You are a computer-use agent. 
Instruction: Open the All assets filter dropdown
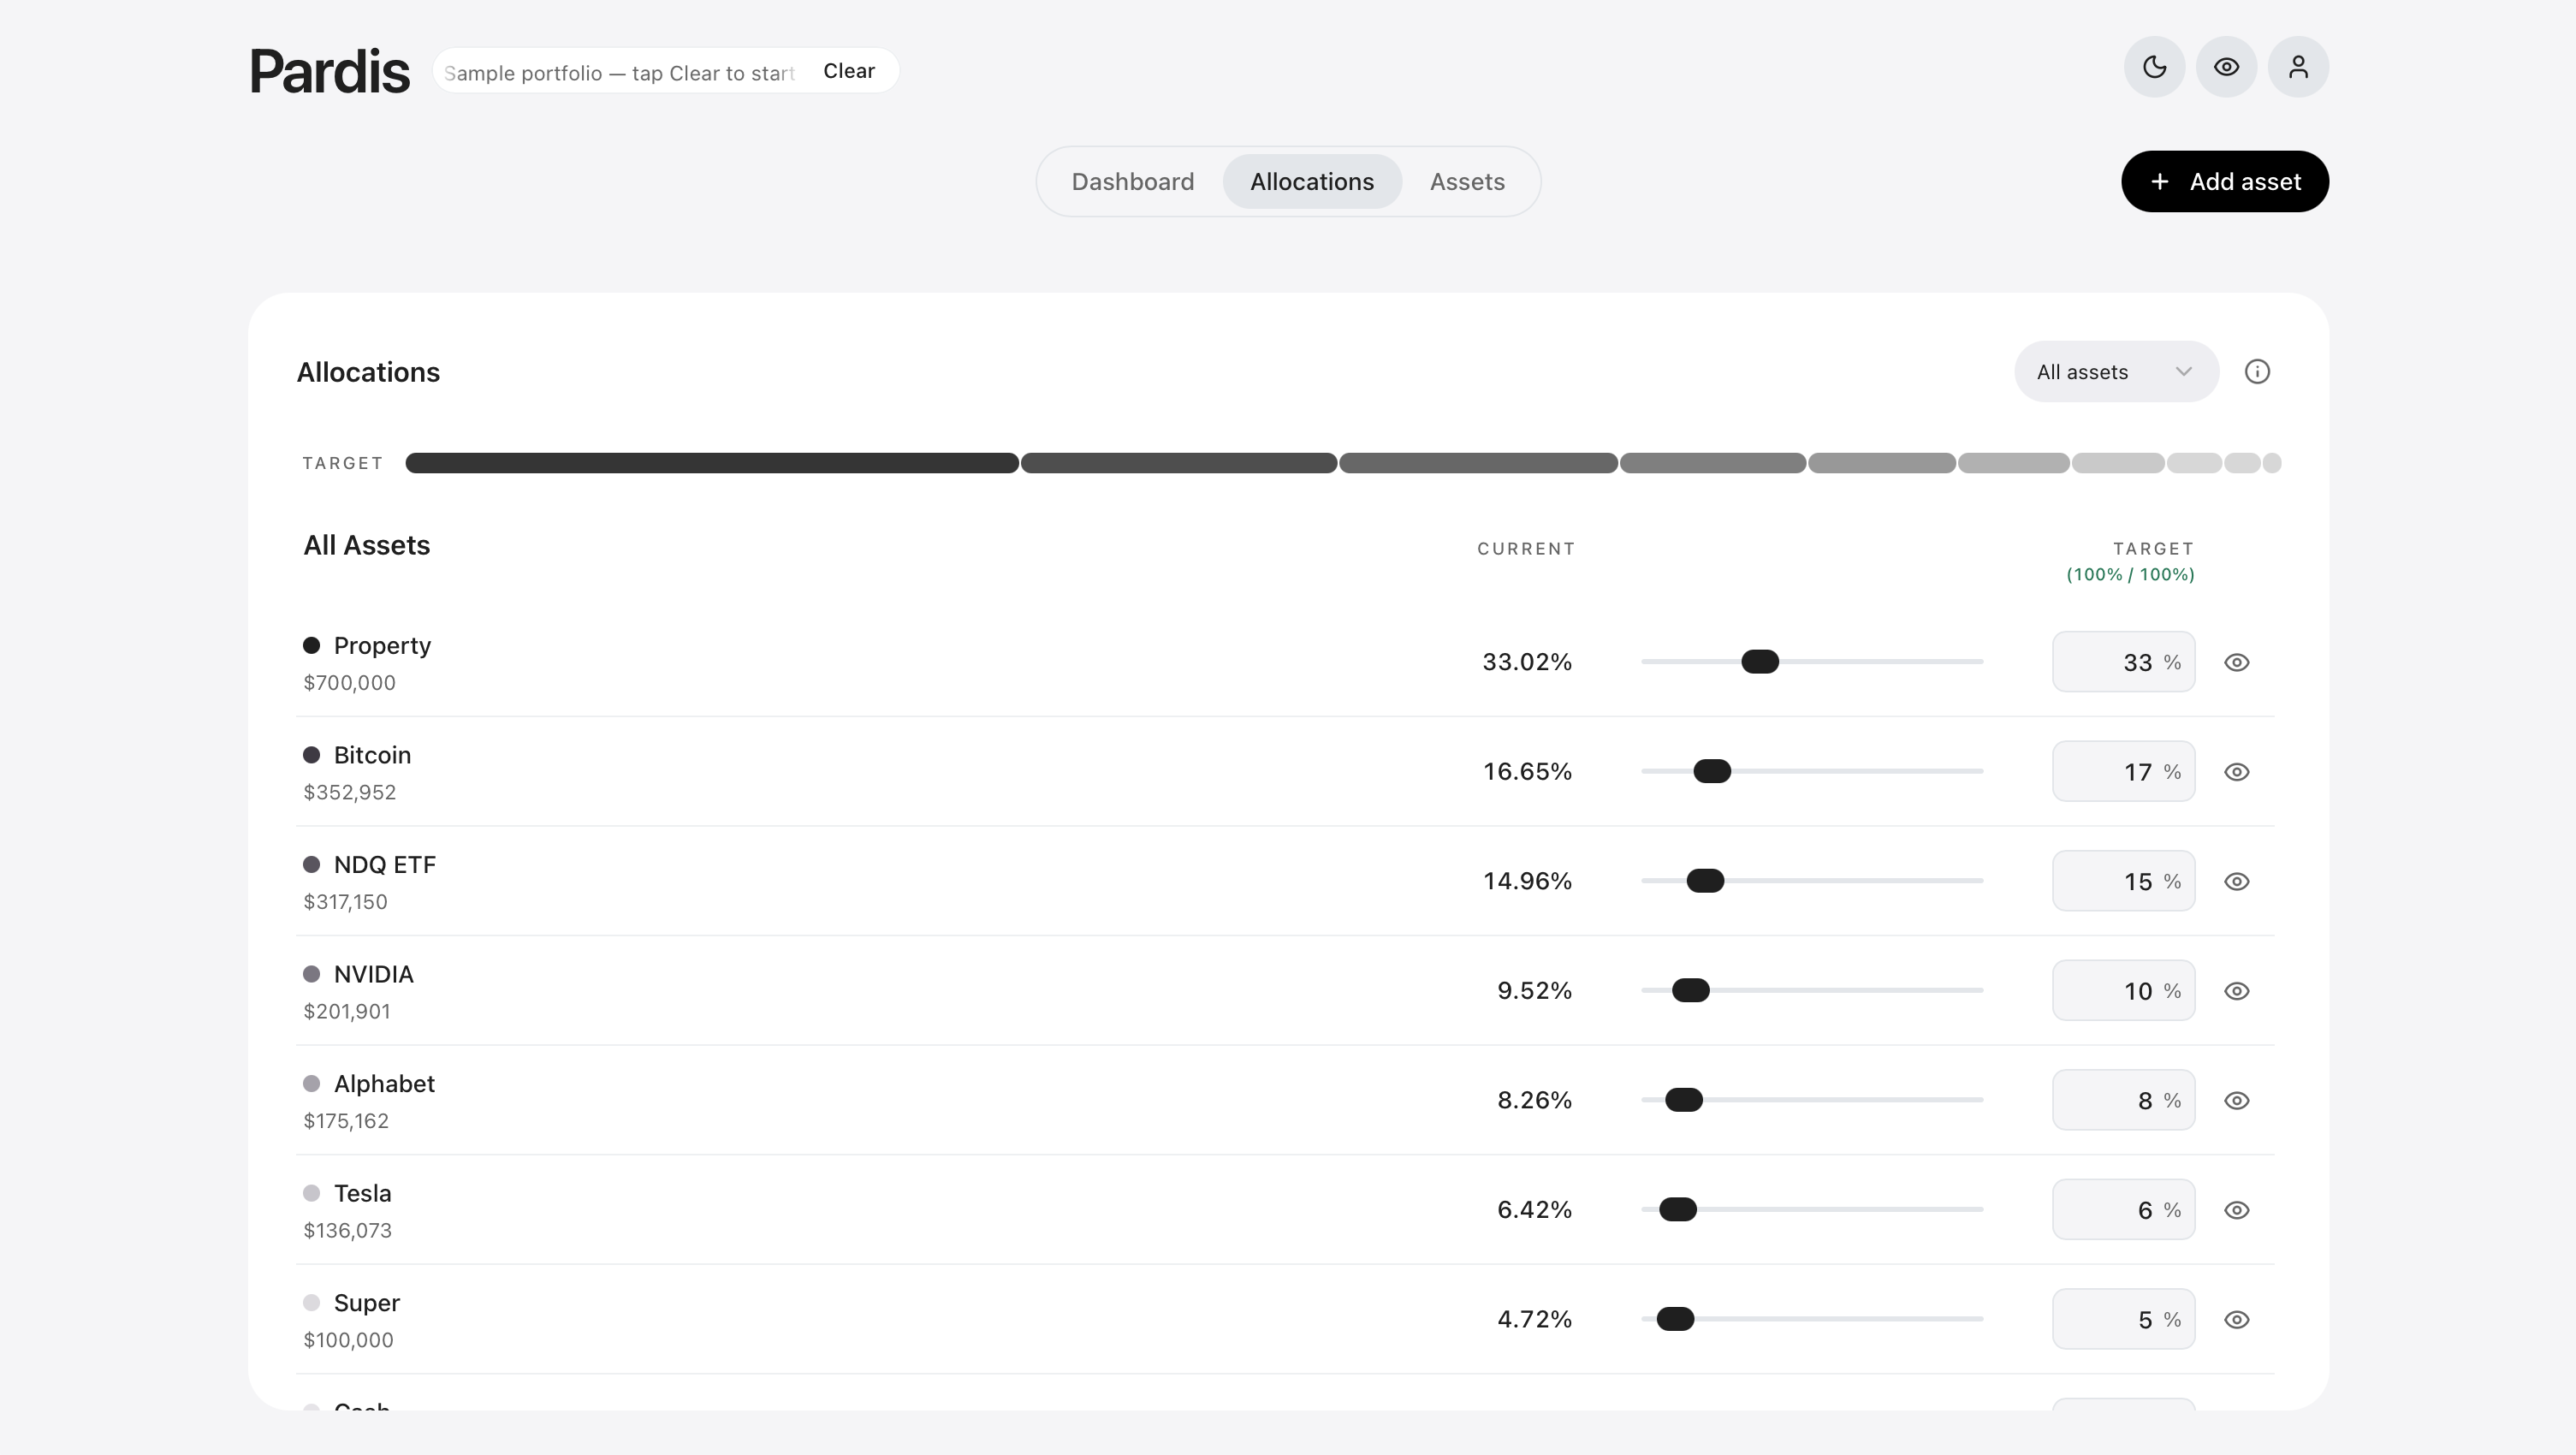pos(2116,372)
